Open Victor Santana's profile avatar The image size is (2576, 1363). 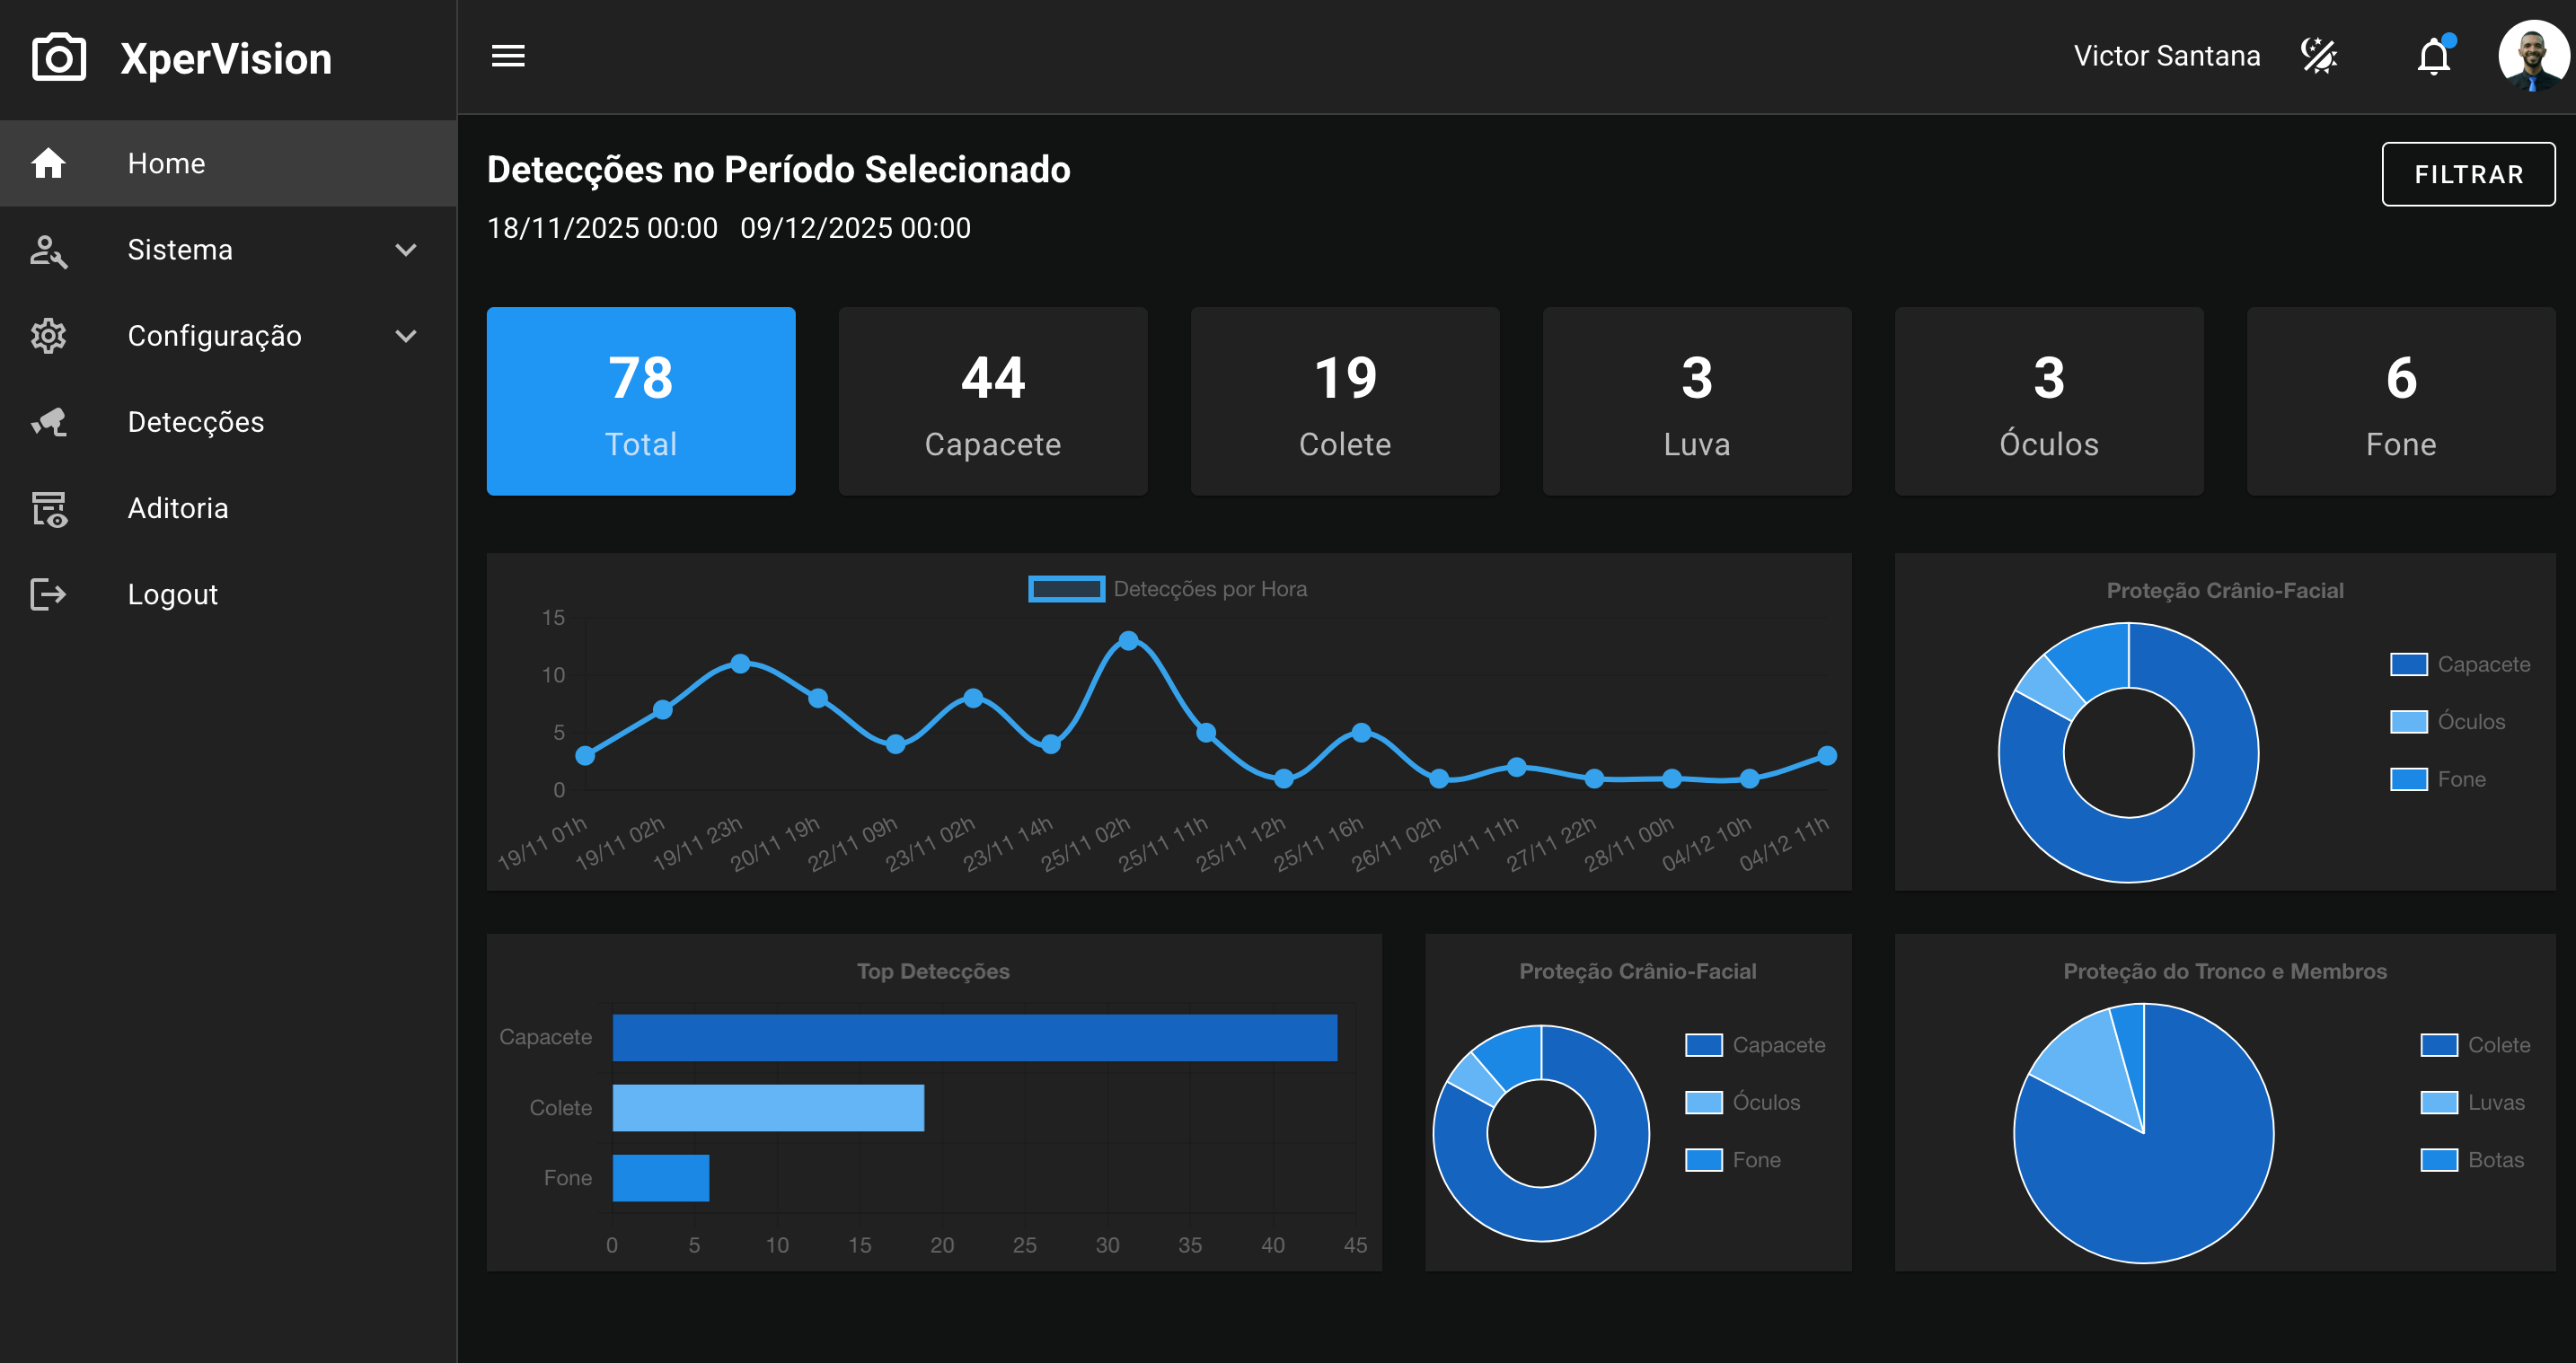click(x=2532, y=56)
